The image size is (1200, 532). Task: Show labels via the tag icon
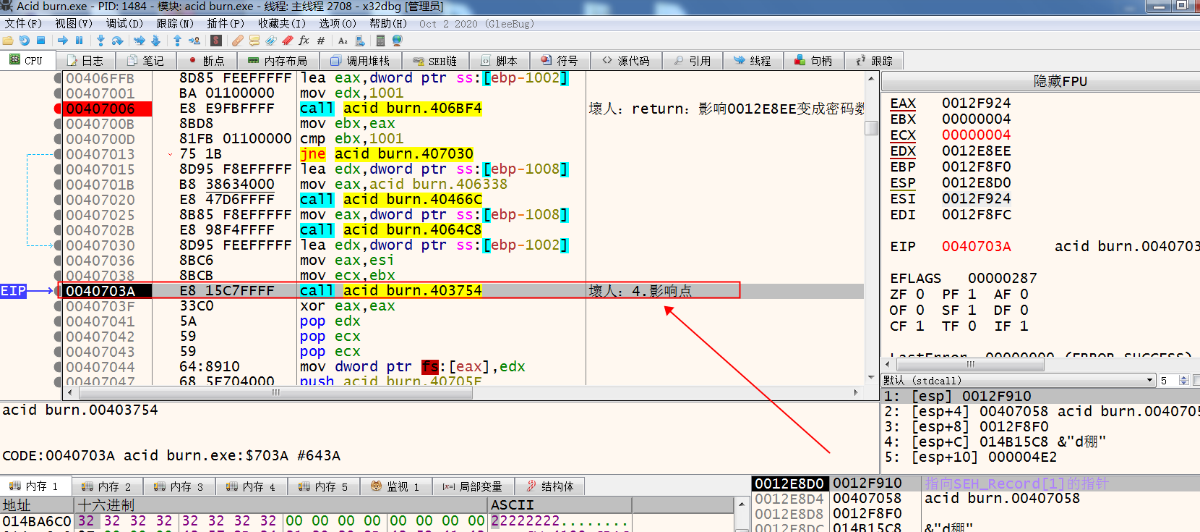point(270,40)
